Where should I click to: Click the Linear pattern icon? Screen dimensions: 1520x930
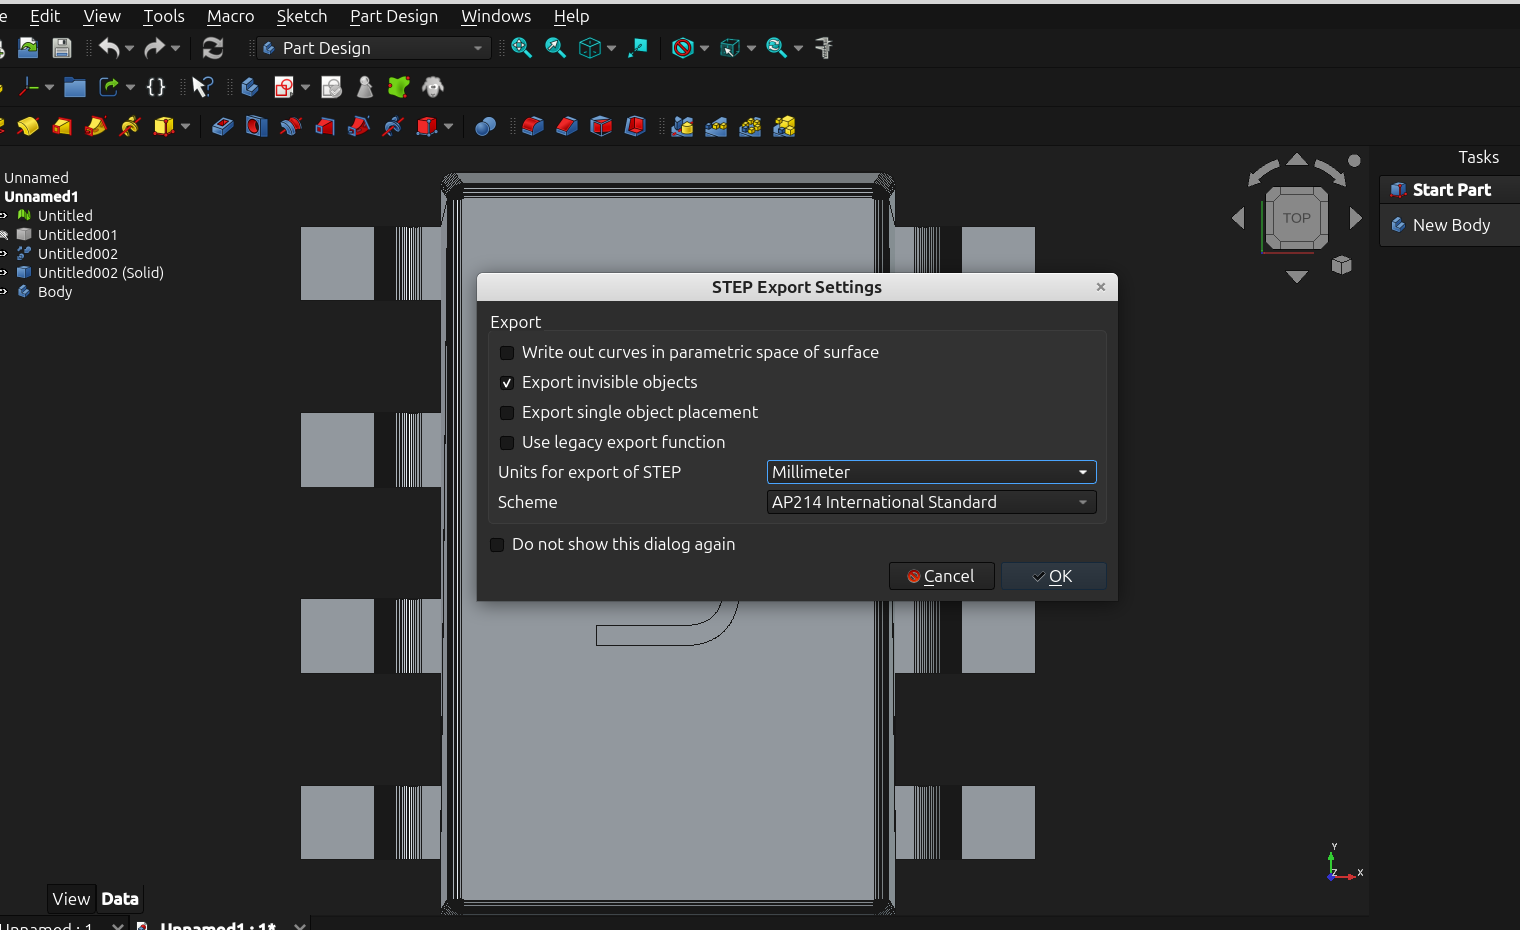[x=716, y=126]
